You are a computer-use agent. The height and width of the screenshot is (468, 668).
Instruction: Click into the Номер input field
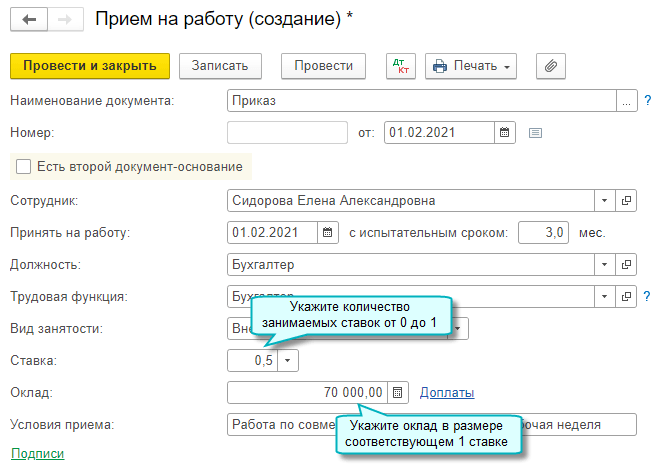pyautogui.click(x=287, y=132)
